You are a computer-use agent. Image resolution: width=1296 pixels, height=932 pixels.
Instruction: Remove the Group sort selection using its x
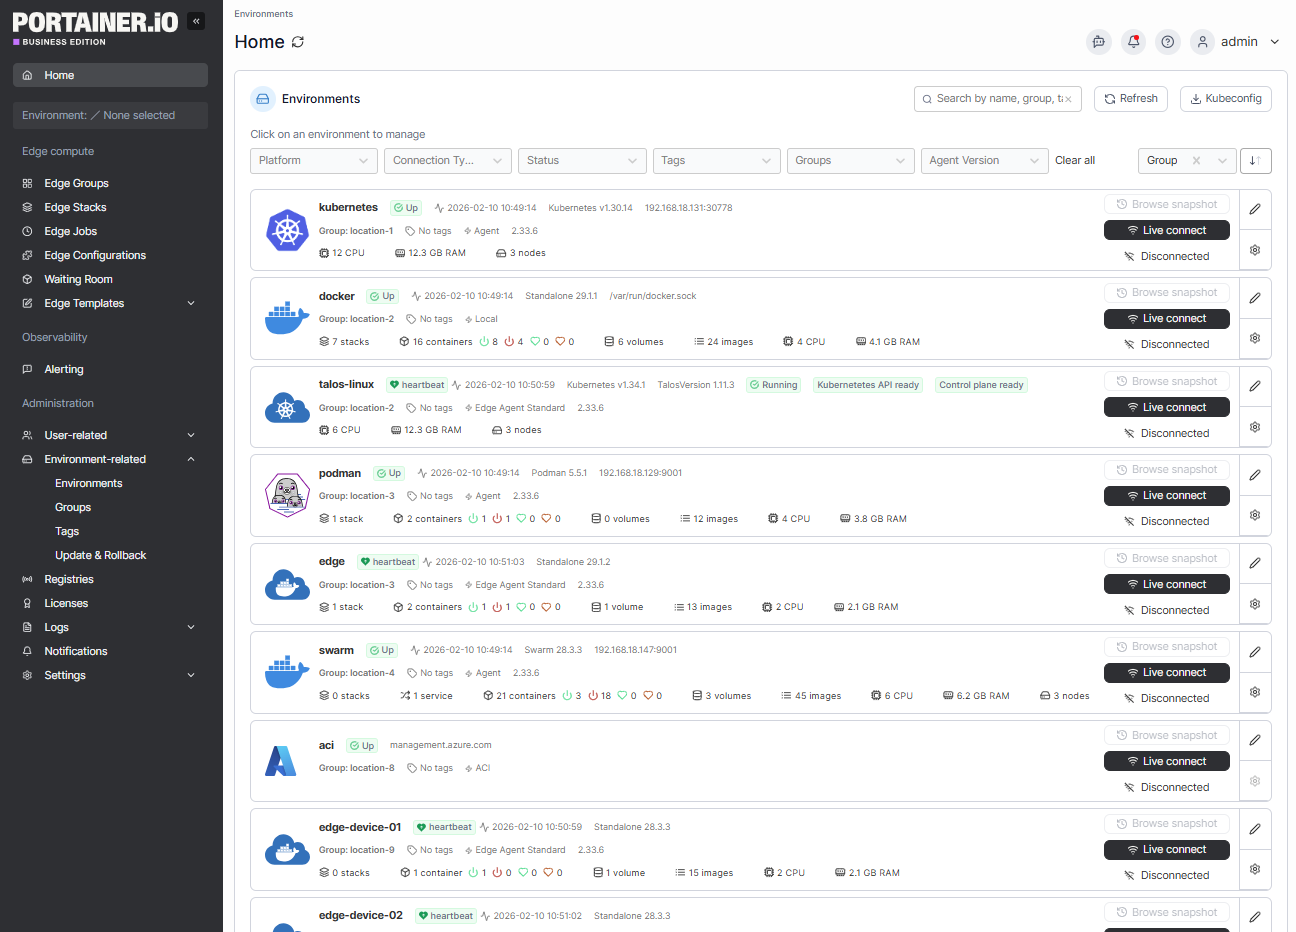pos(1197,160)
